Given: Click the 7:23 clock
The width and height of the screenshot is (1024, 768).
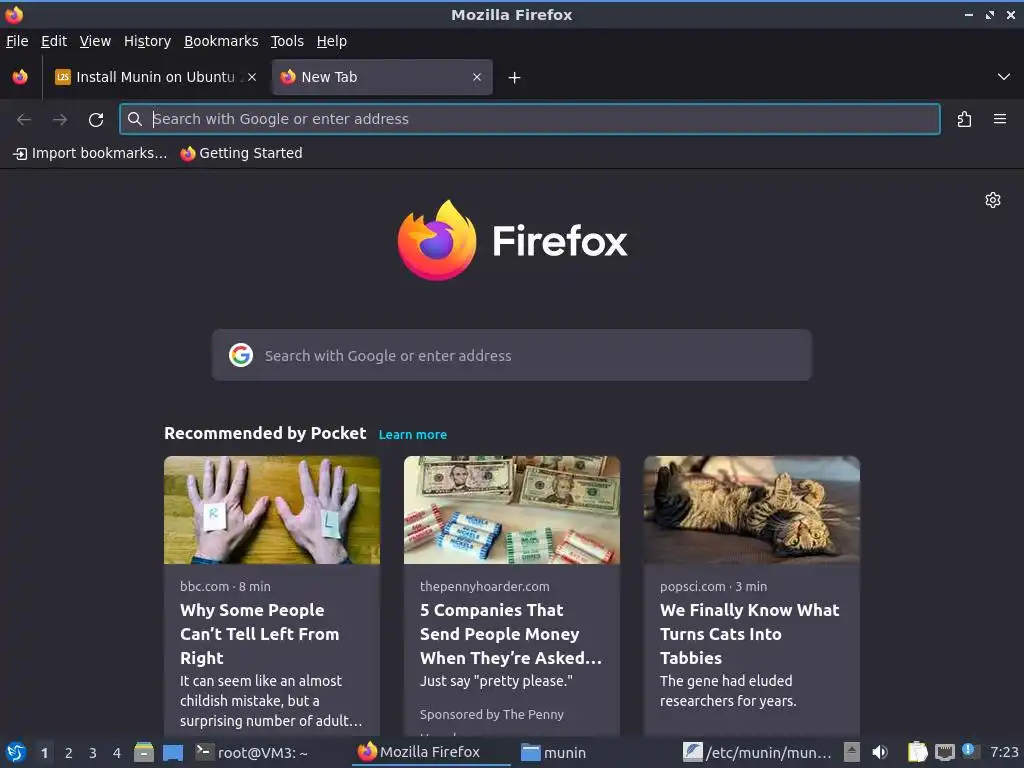Looking at the screenshot, I should click(x=1004, y=752).
